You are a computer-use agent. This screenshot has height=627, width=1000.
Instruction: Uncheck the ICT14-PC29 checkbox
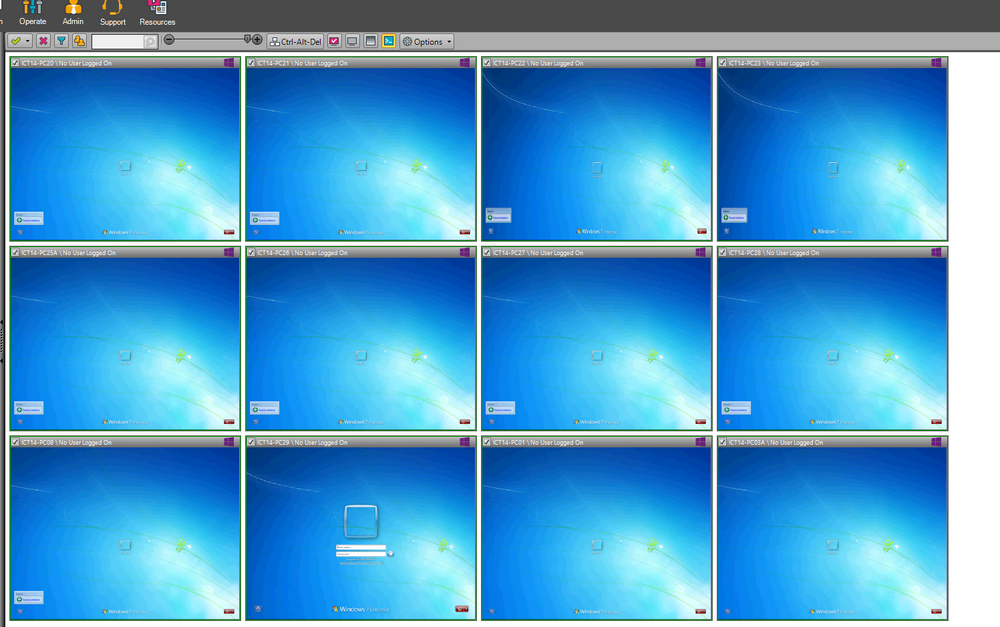251,442
